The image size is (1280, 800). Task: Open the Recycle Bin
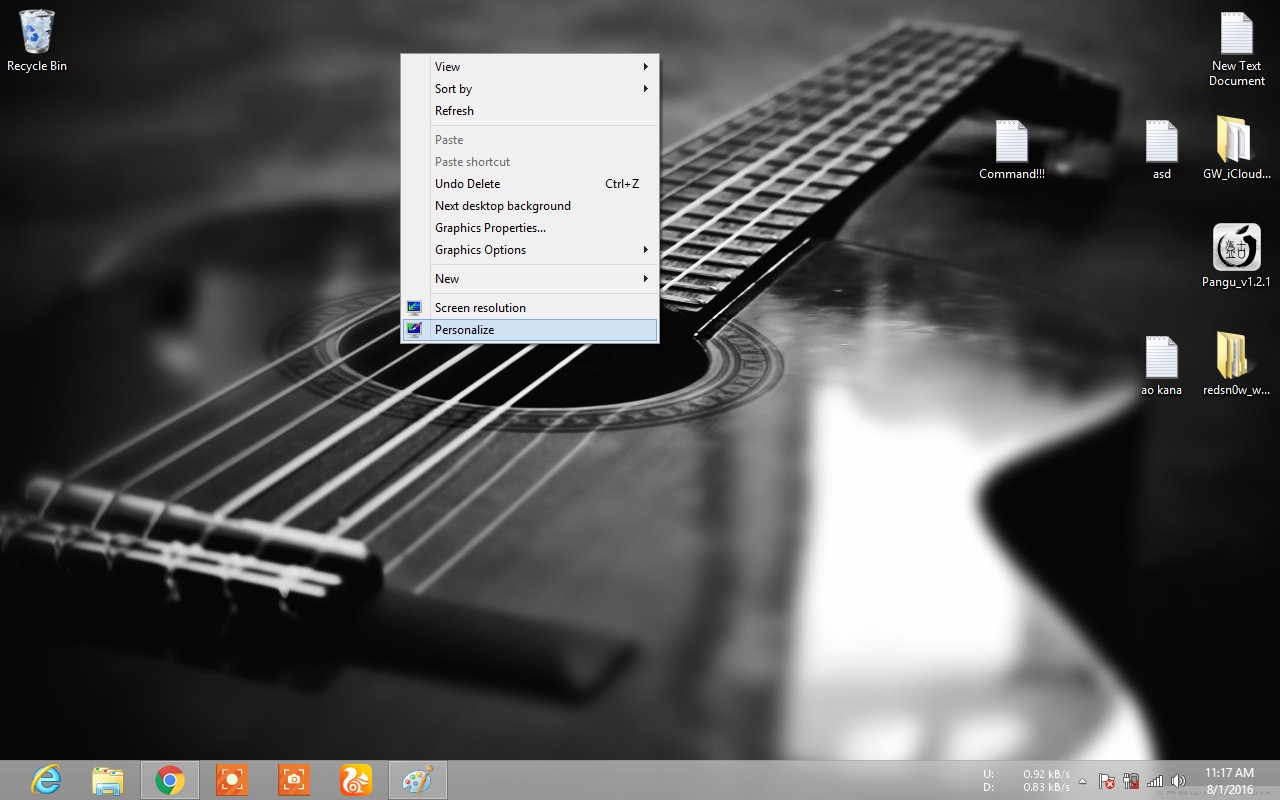point(36,30)
